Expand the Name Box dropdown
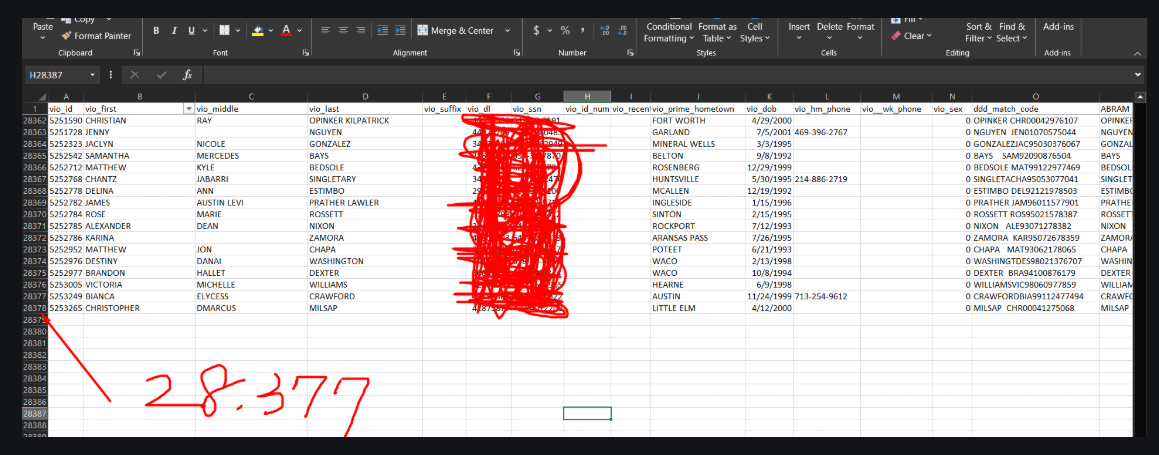Image resolution: width=1159 pixels, height=455 pixels. (94, 75)
